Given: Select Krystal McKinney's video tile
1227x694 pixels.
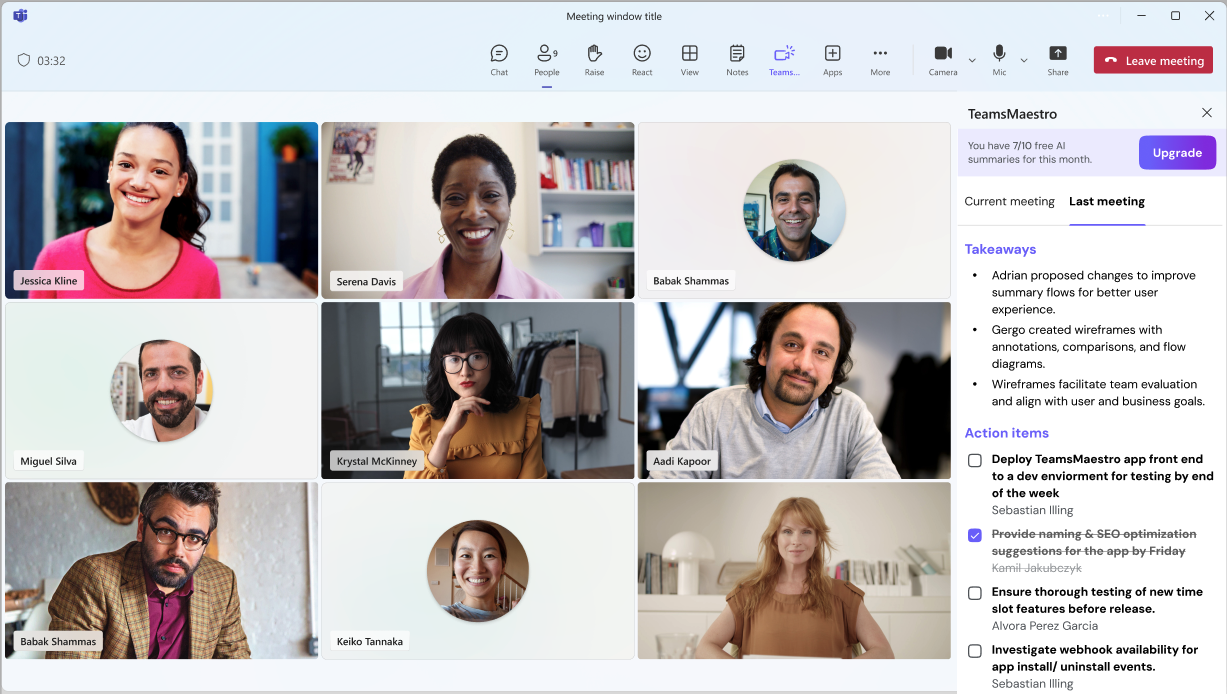Looking at the screenshot, I should [x=478, y=390].
